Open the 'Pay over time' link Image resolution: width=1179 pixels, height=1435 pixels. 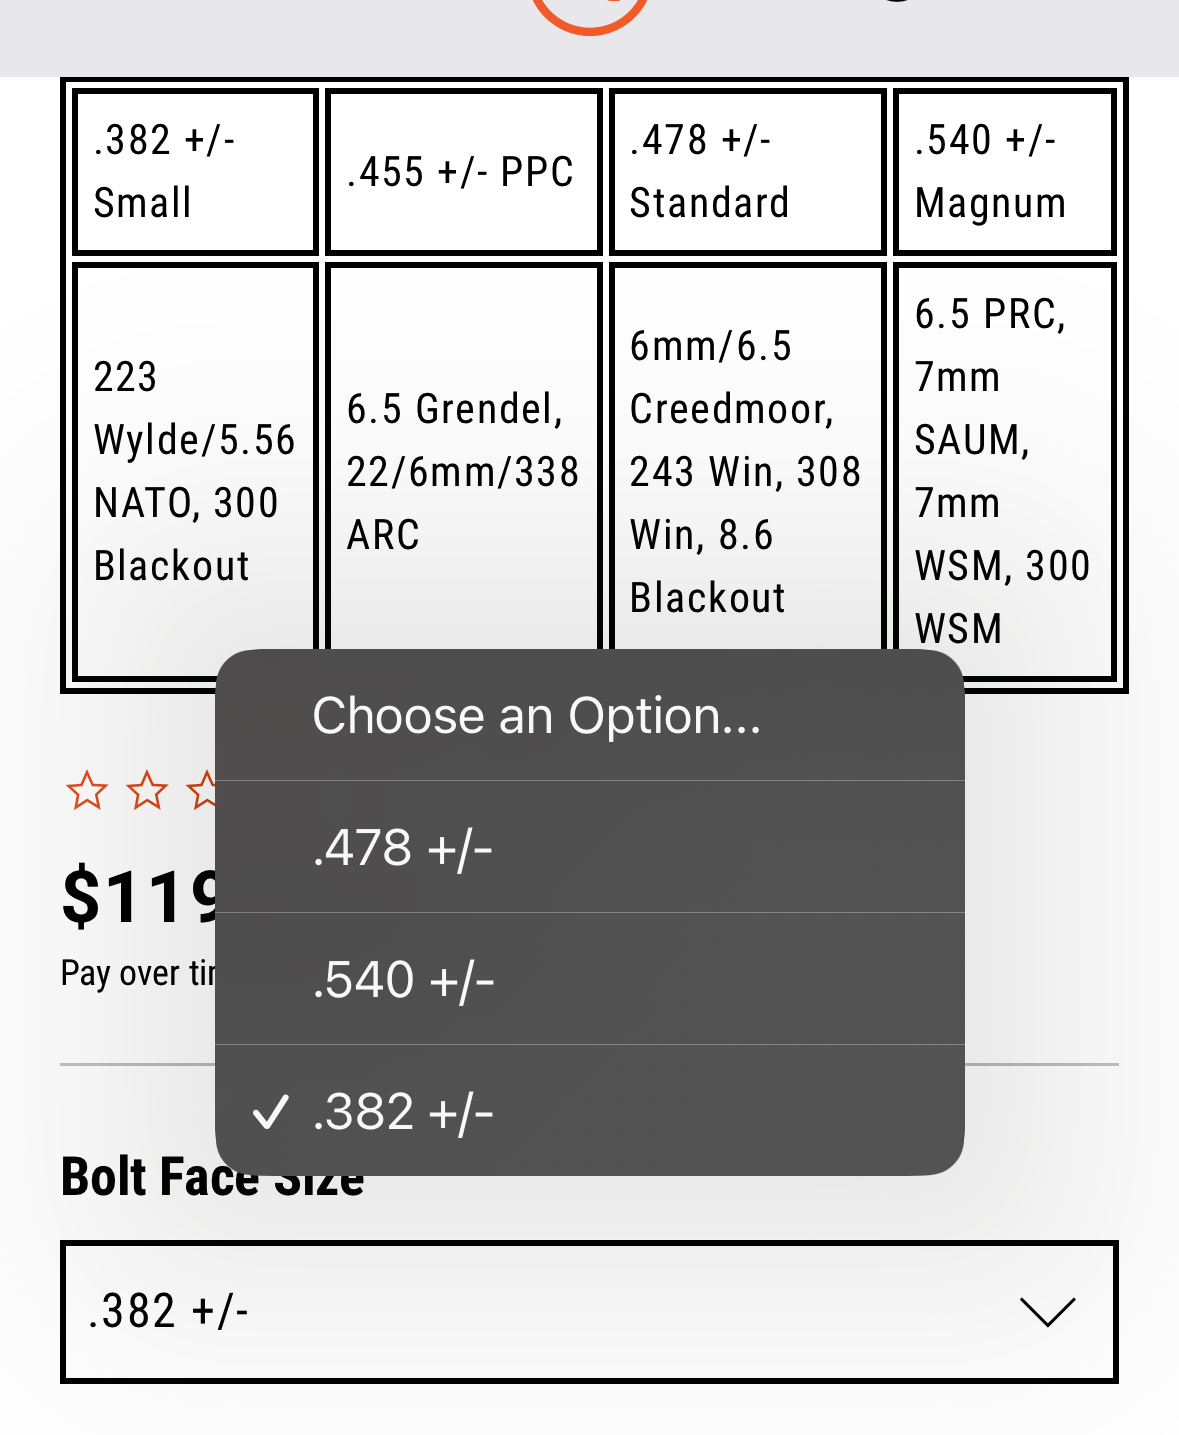click(x=137, y=973)
